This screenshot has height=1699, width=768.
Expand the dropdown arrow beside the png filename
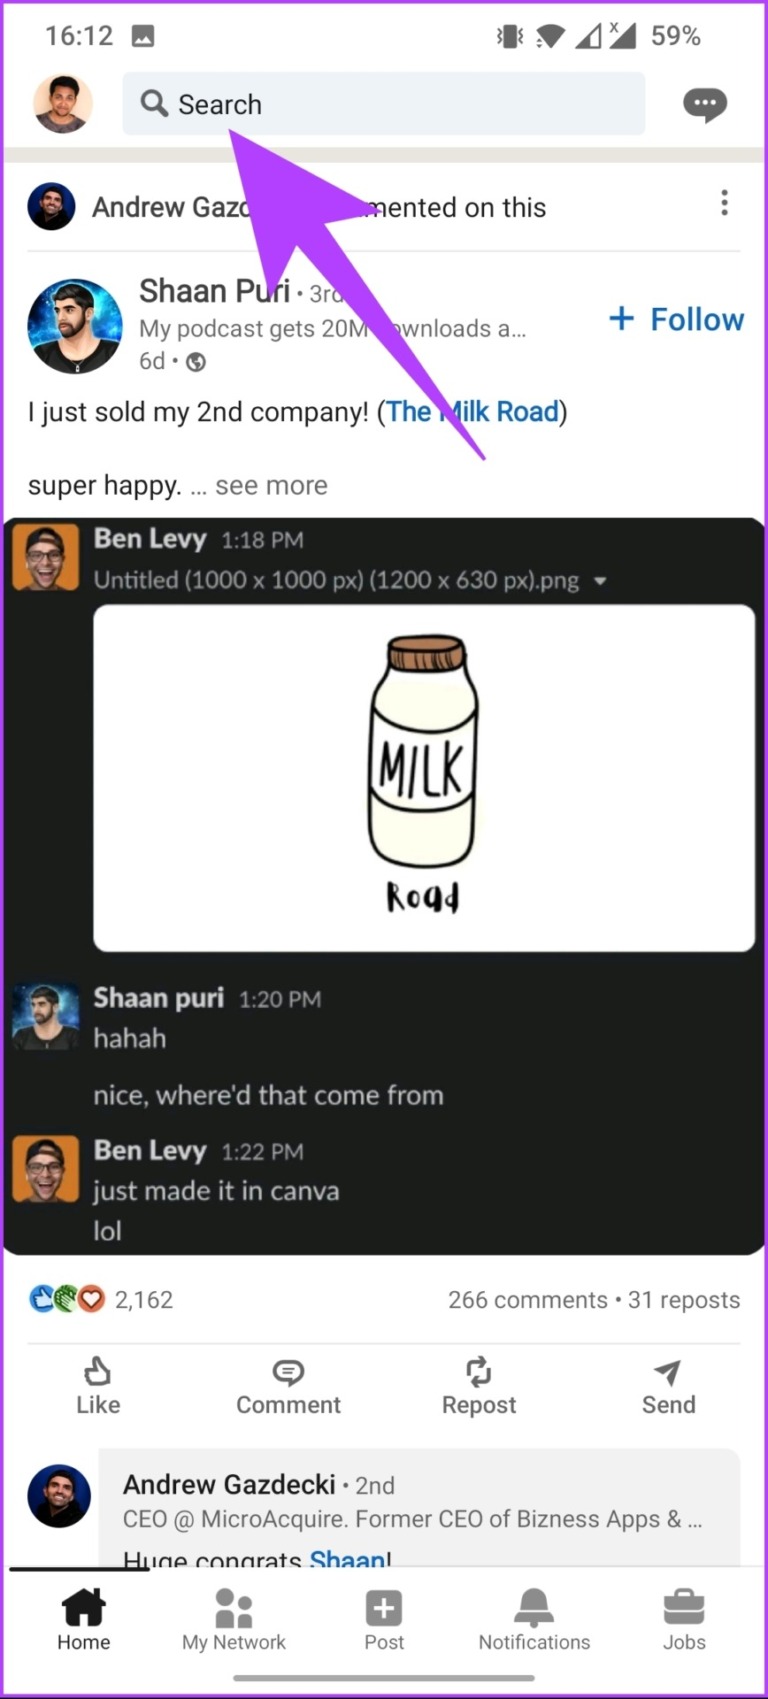tap(600, 581)
